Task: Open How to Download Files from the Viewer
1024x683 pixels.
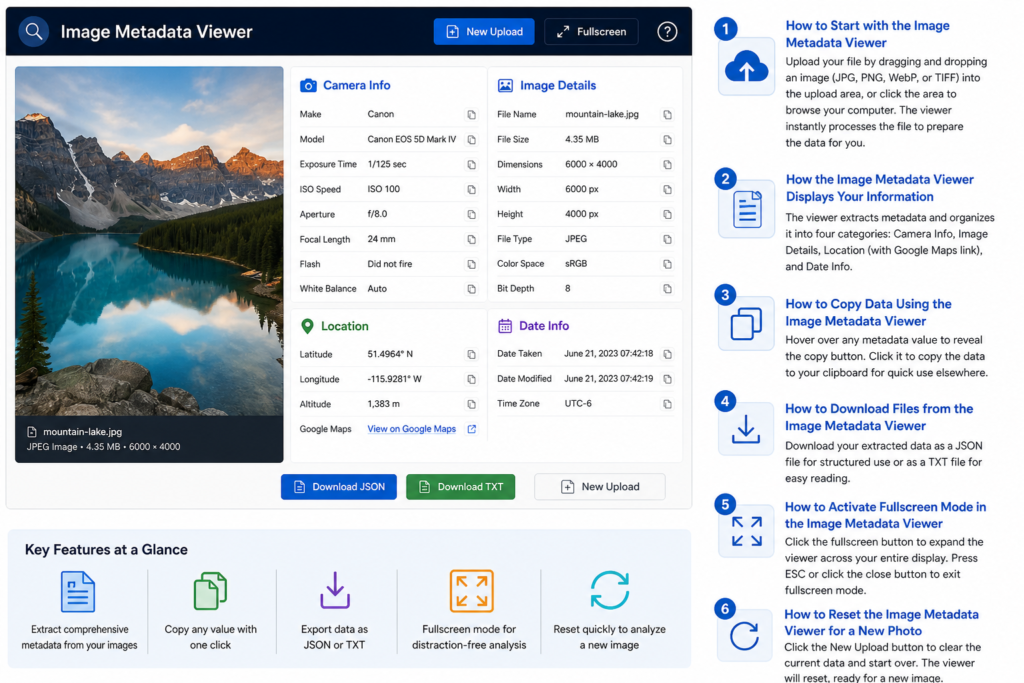Action: point(878,417)
